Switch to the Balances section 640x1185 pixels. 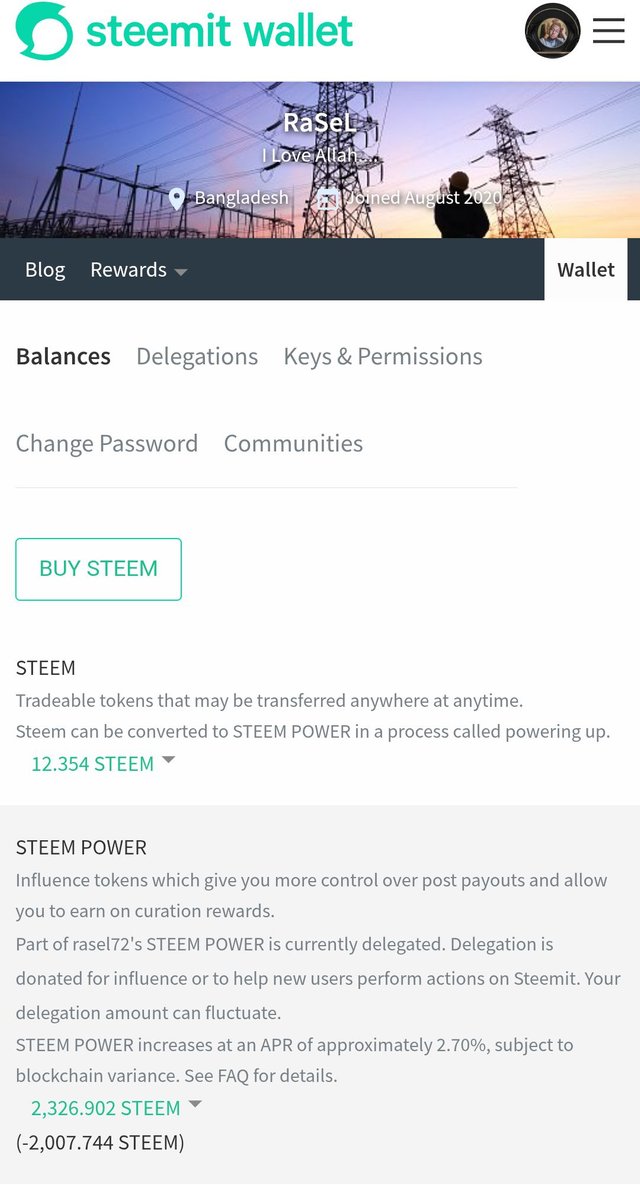(63, 357)
